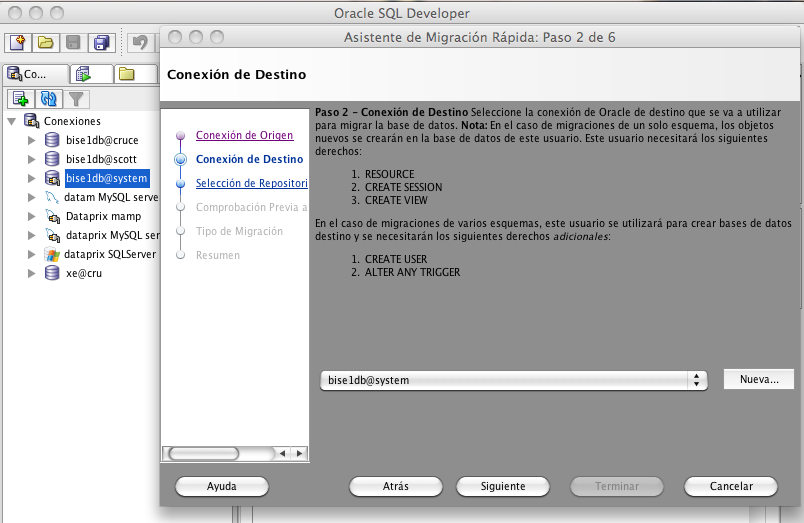Viewport: 804px width, 523px height.
Task: Click the bise1db@scott database icon
Action: [x=52, y=159]
